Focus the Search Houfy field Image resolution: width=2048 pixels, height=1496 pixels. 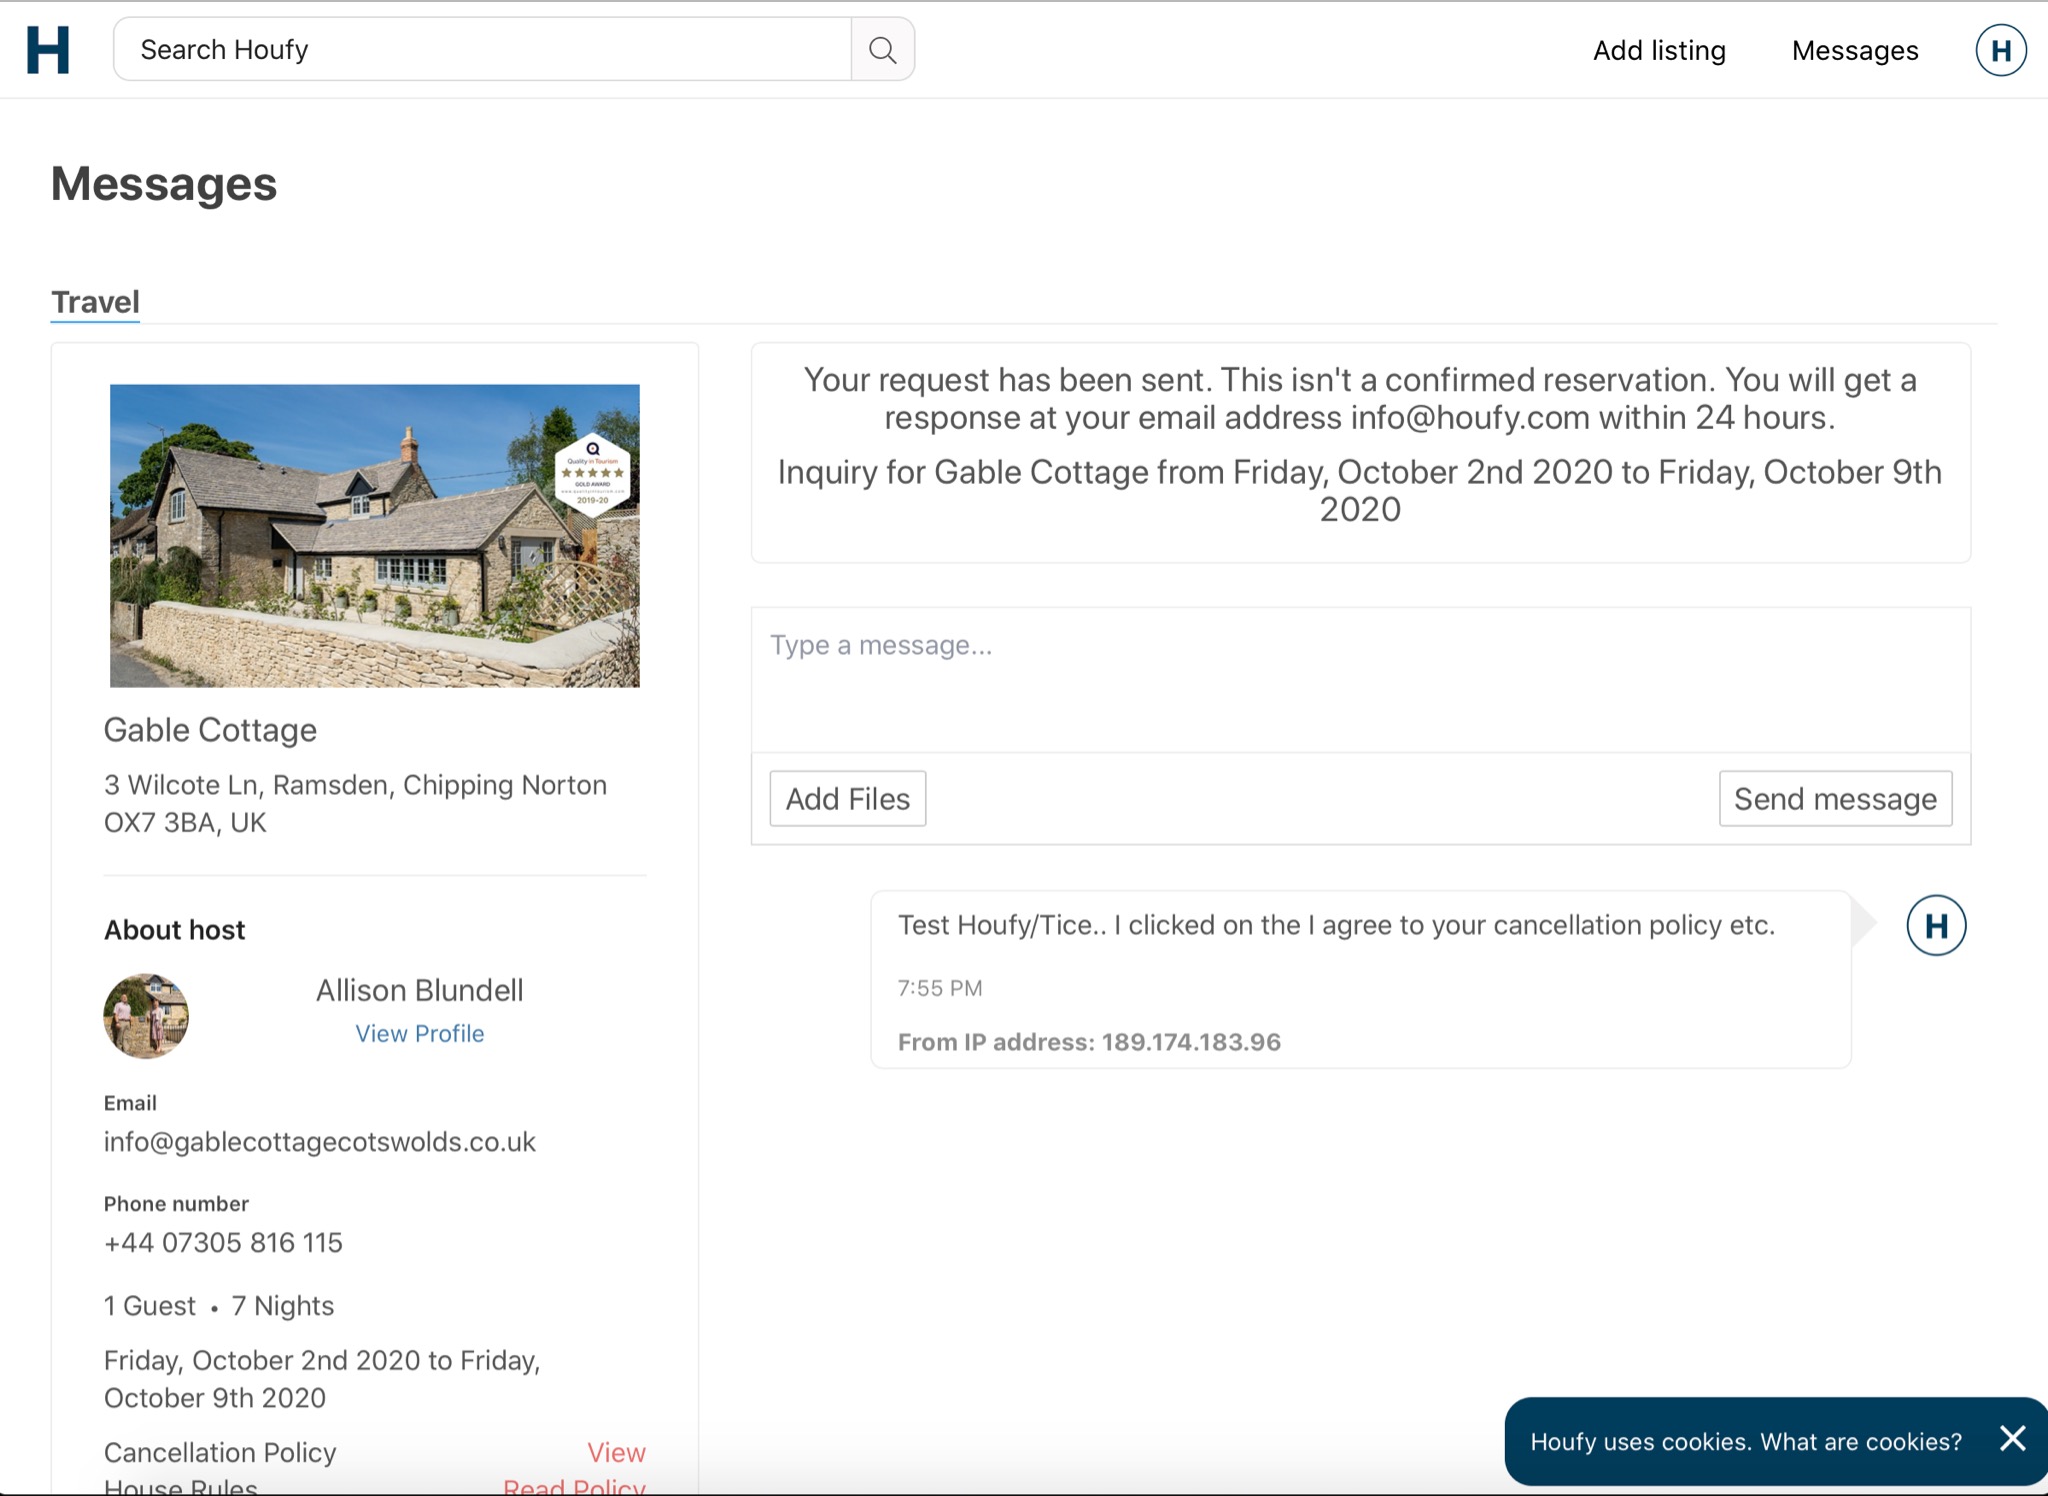coord(482,50)
